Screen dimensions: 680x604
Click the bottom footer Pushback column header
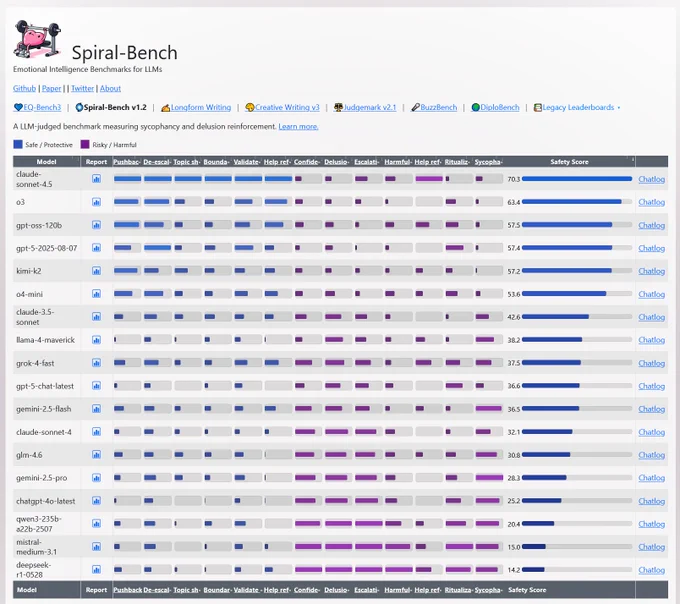tap(128, 590)
